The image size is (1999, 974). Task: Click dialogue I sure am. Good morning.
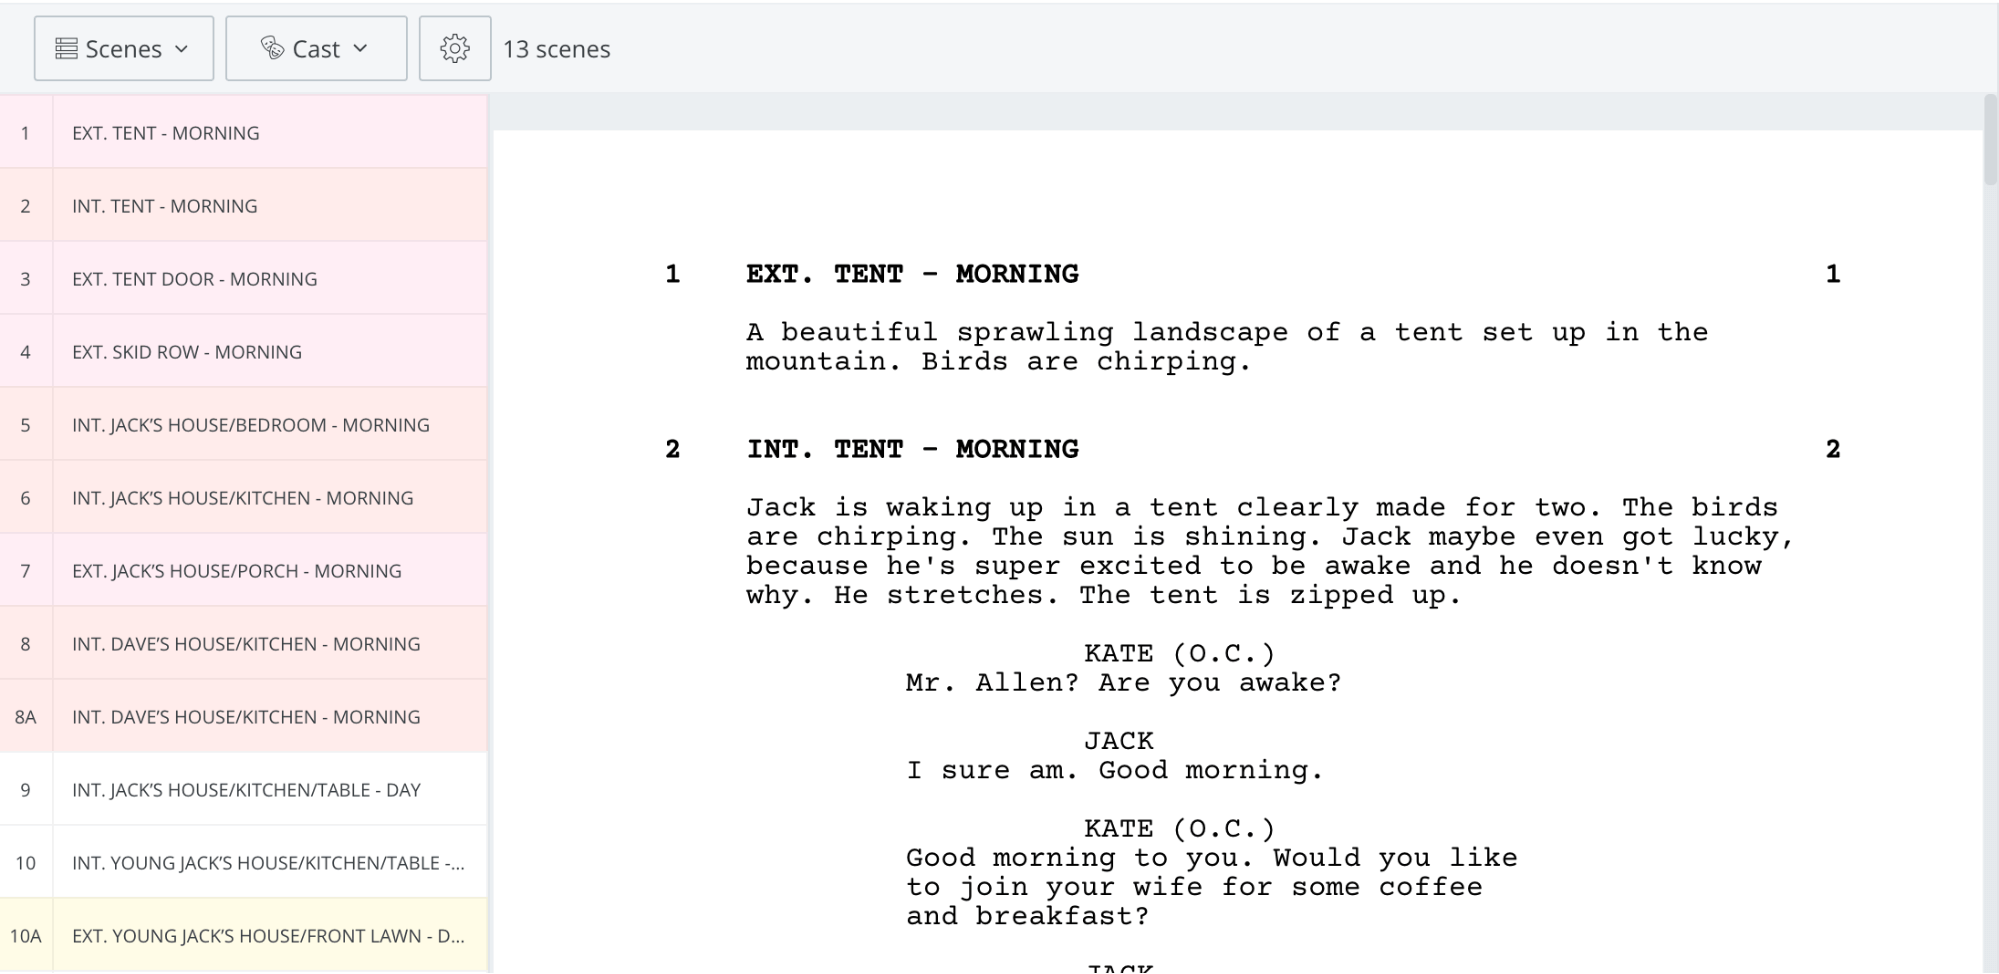1115,770
